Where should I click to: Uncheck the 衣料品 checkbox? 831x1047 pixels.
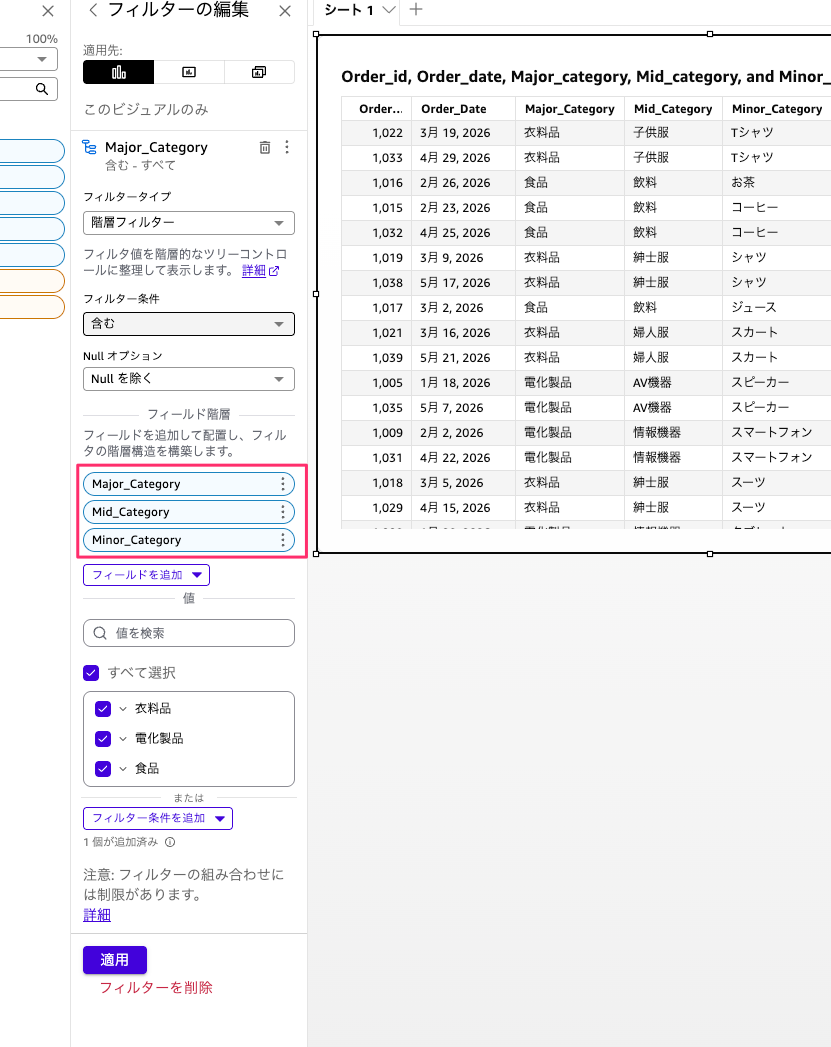pyautogui.click(x=103, y=708)
